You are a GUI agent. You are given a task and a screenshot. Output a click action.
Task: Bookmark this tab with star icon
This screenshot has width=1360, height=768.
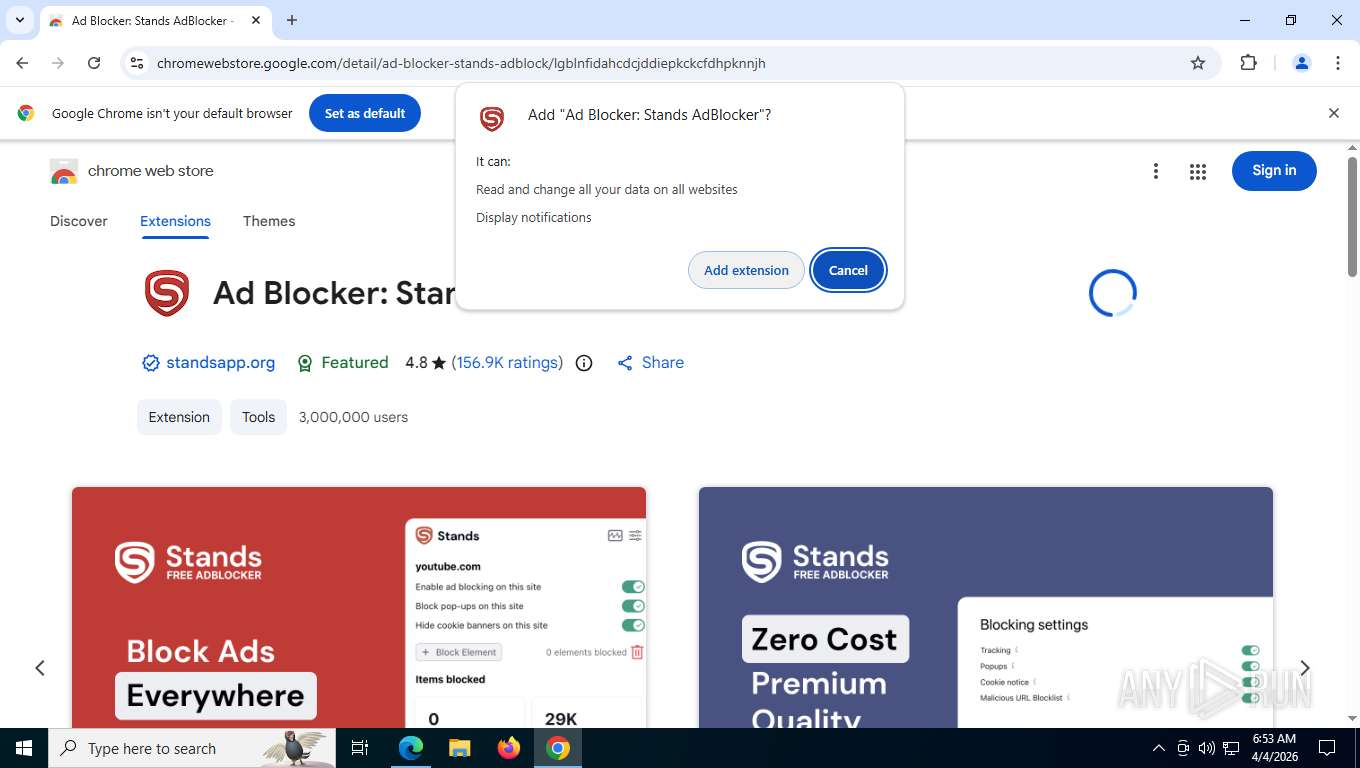coord(1198,63)
